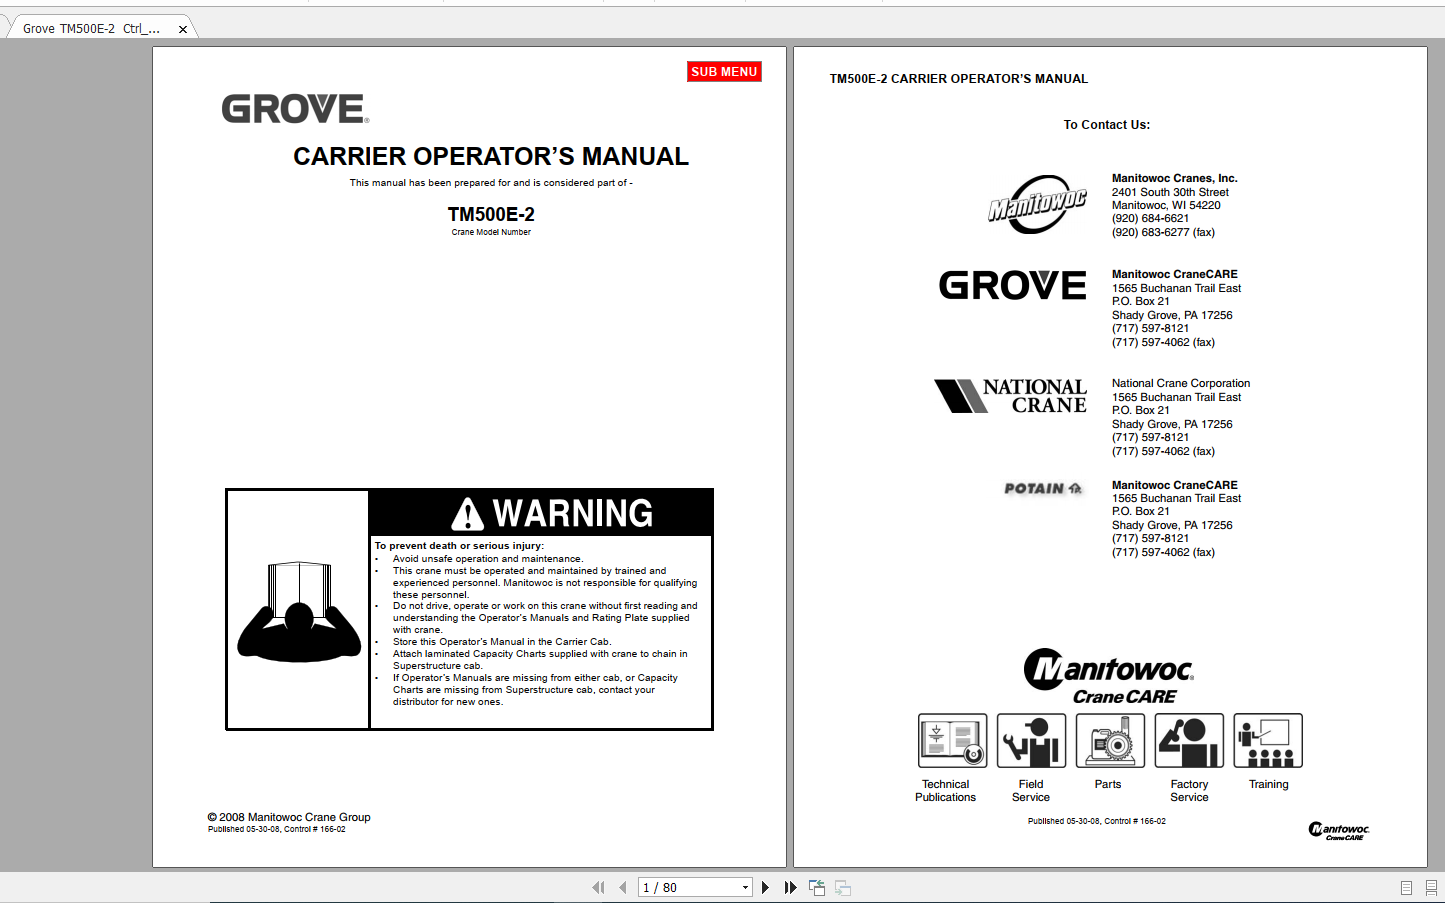Click the 'Training' label
The height and width of the screenshot is (903, 1445).
1268,784
